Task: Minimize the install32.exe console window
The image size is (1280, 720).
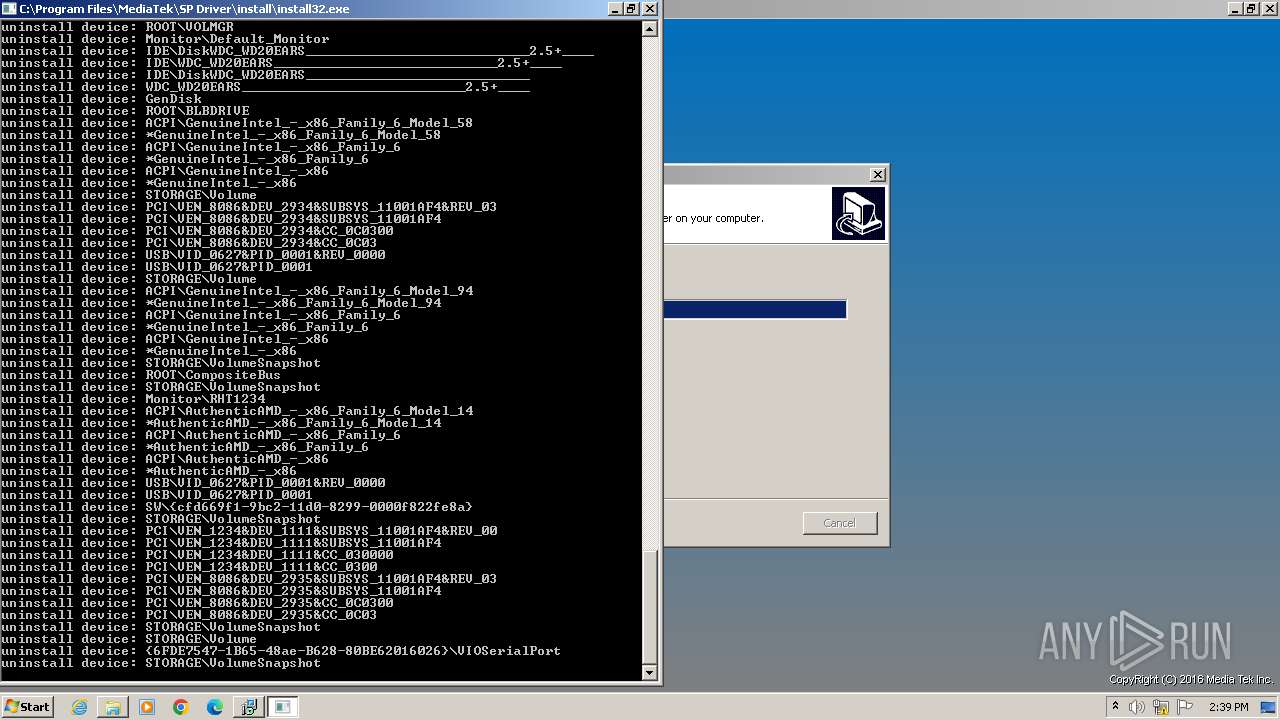Action: tap(615, 8)
